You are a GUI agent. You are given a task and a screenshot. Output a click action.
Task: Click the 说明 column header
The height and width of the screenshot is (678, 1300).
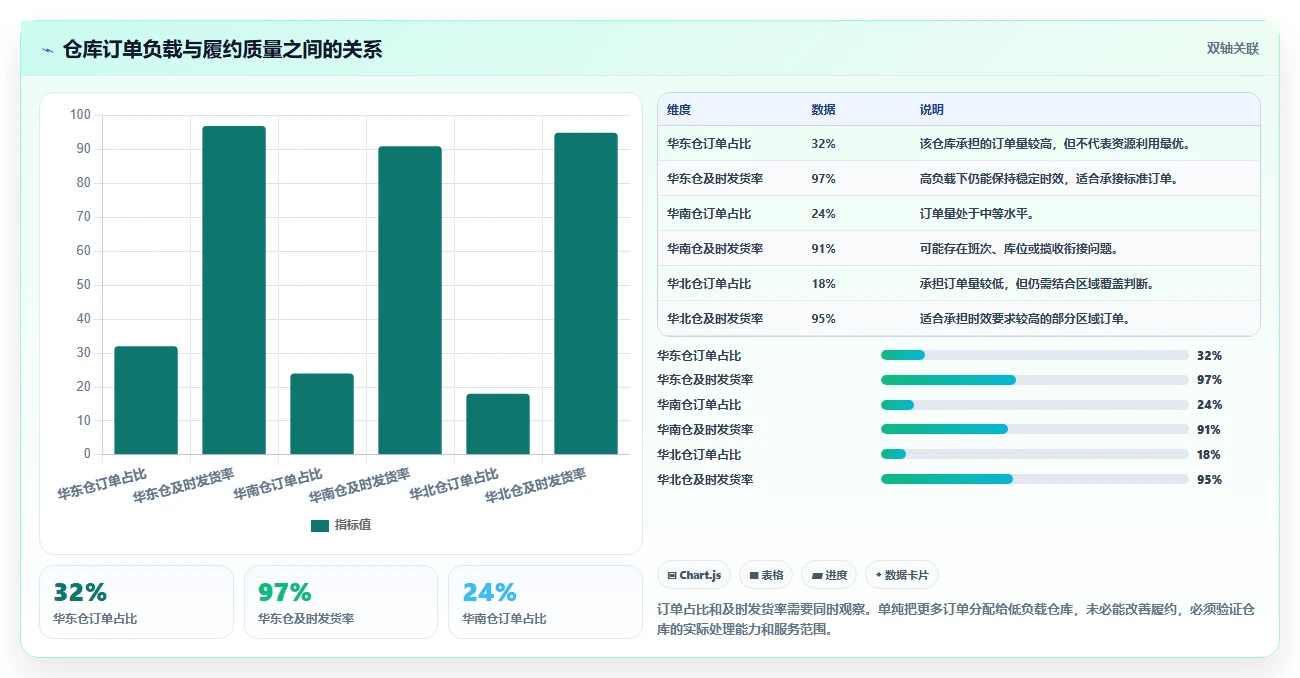pyautogui.click(x=932, y=110)
